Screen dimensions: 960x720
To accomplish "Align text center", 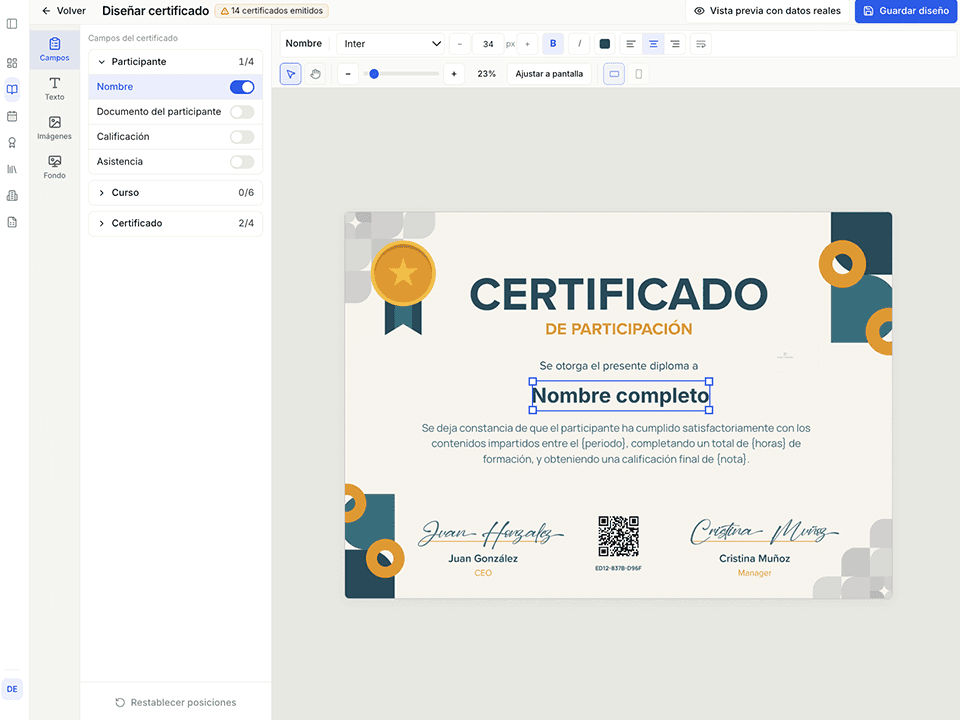I will point(653,43).
